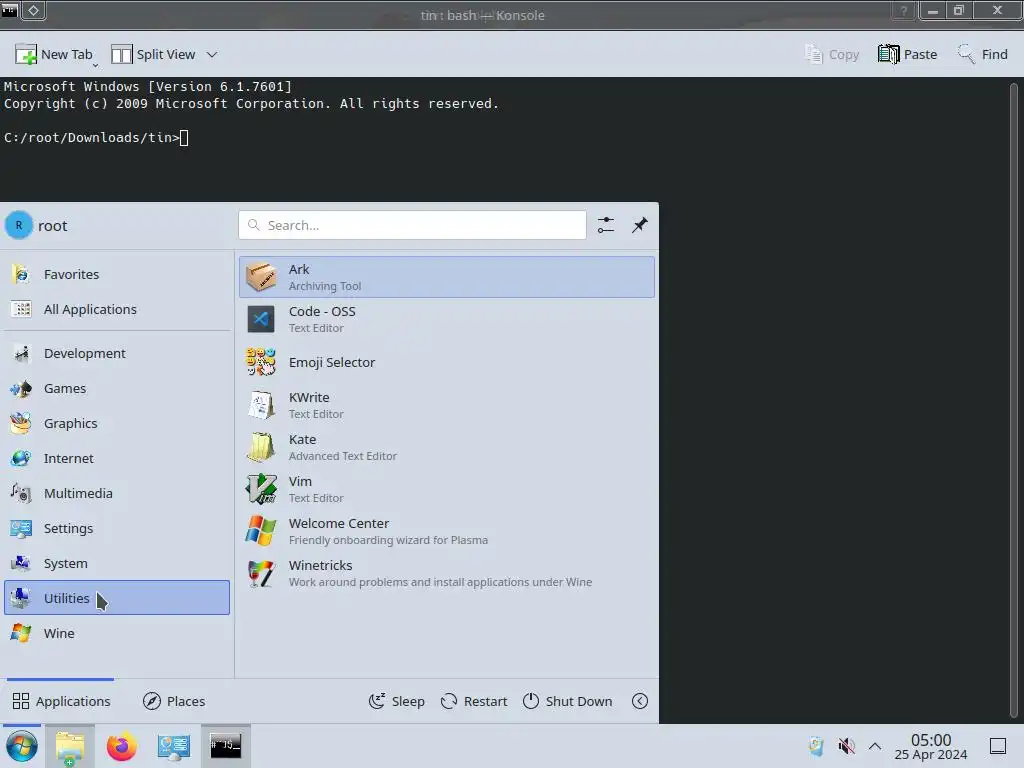
Task: Open launcher configuration sliders icon
Action: (x=605, y=225)
